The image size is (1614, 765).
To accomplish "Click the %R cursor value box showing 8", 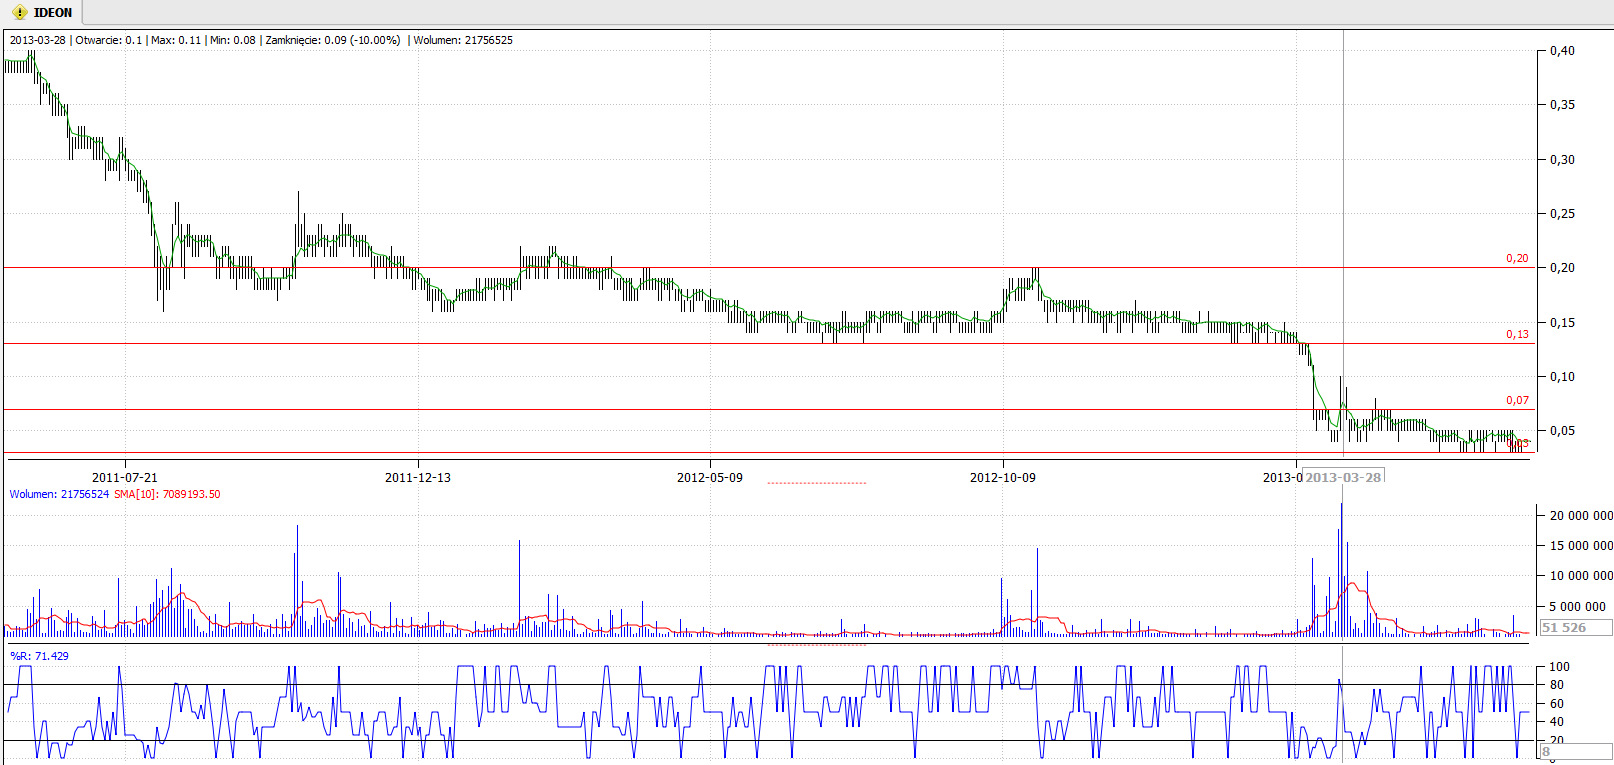I will pyautogui.click(x=1576, y=751).
